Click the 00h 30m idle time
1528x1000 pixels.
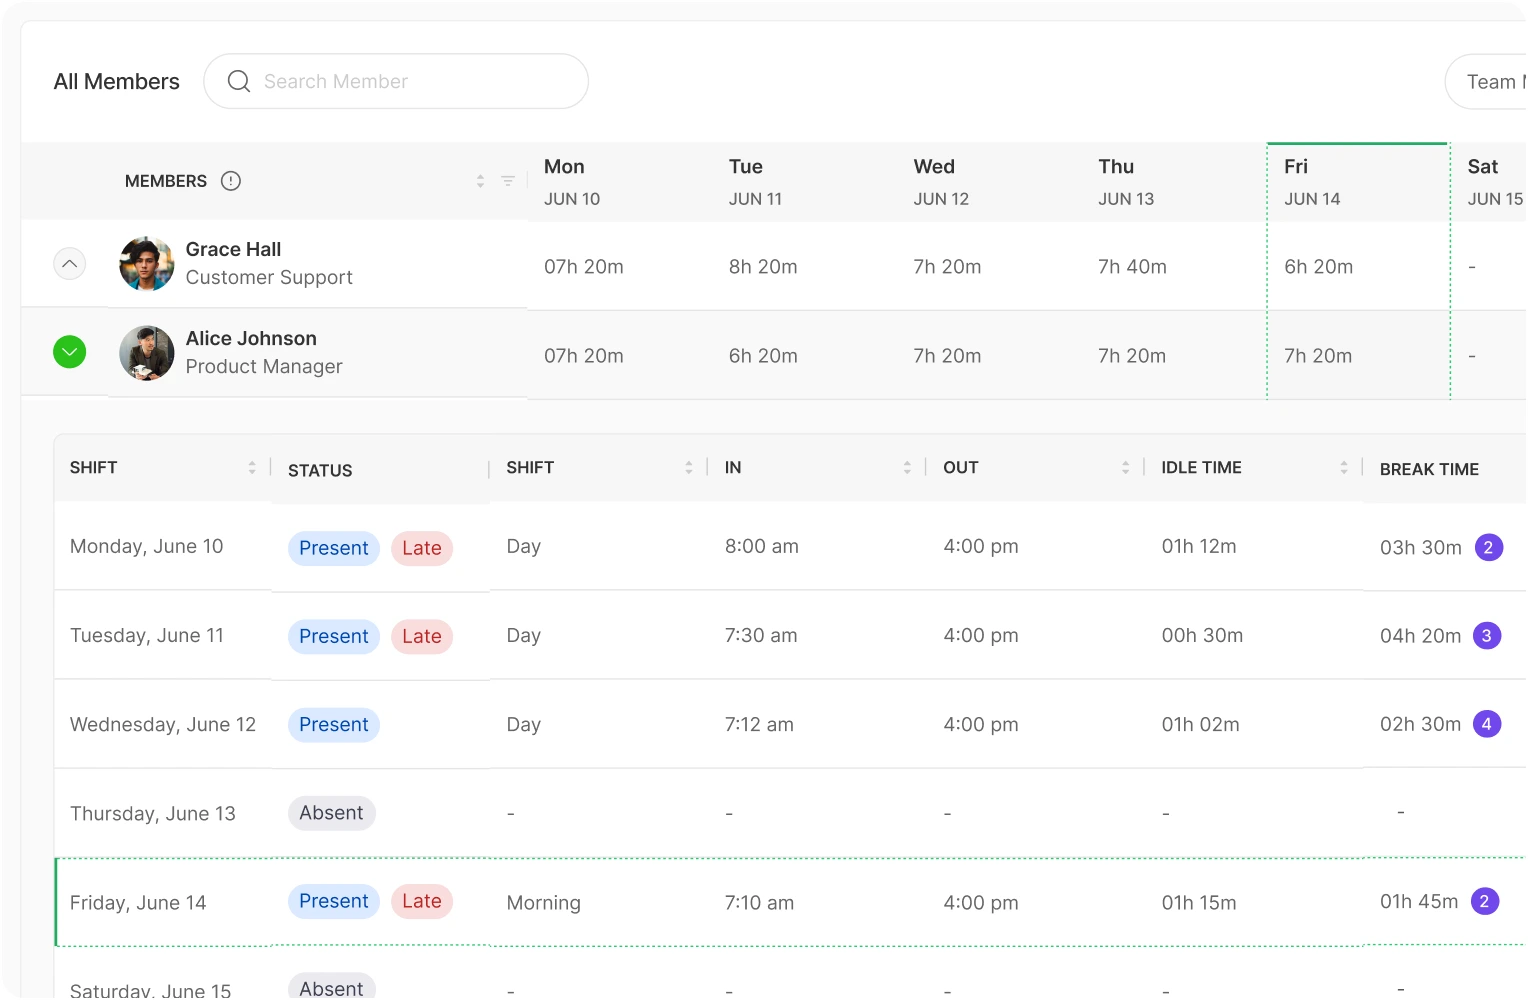(x=1202, y=635)
